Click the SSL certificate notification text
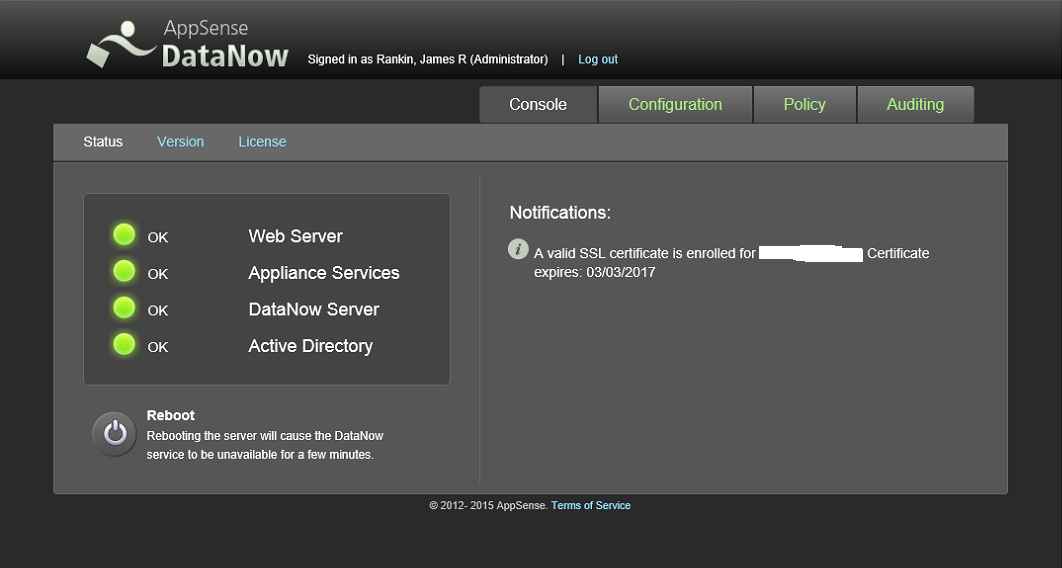1062x568 pixels. 731,263
